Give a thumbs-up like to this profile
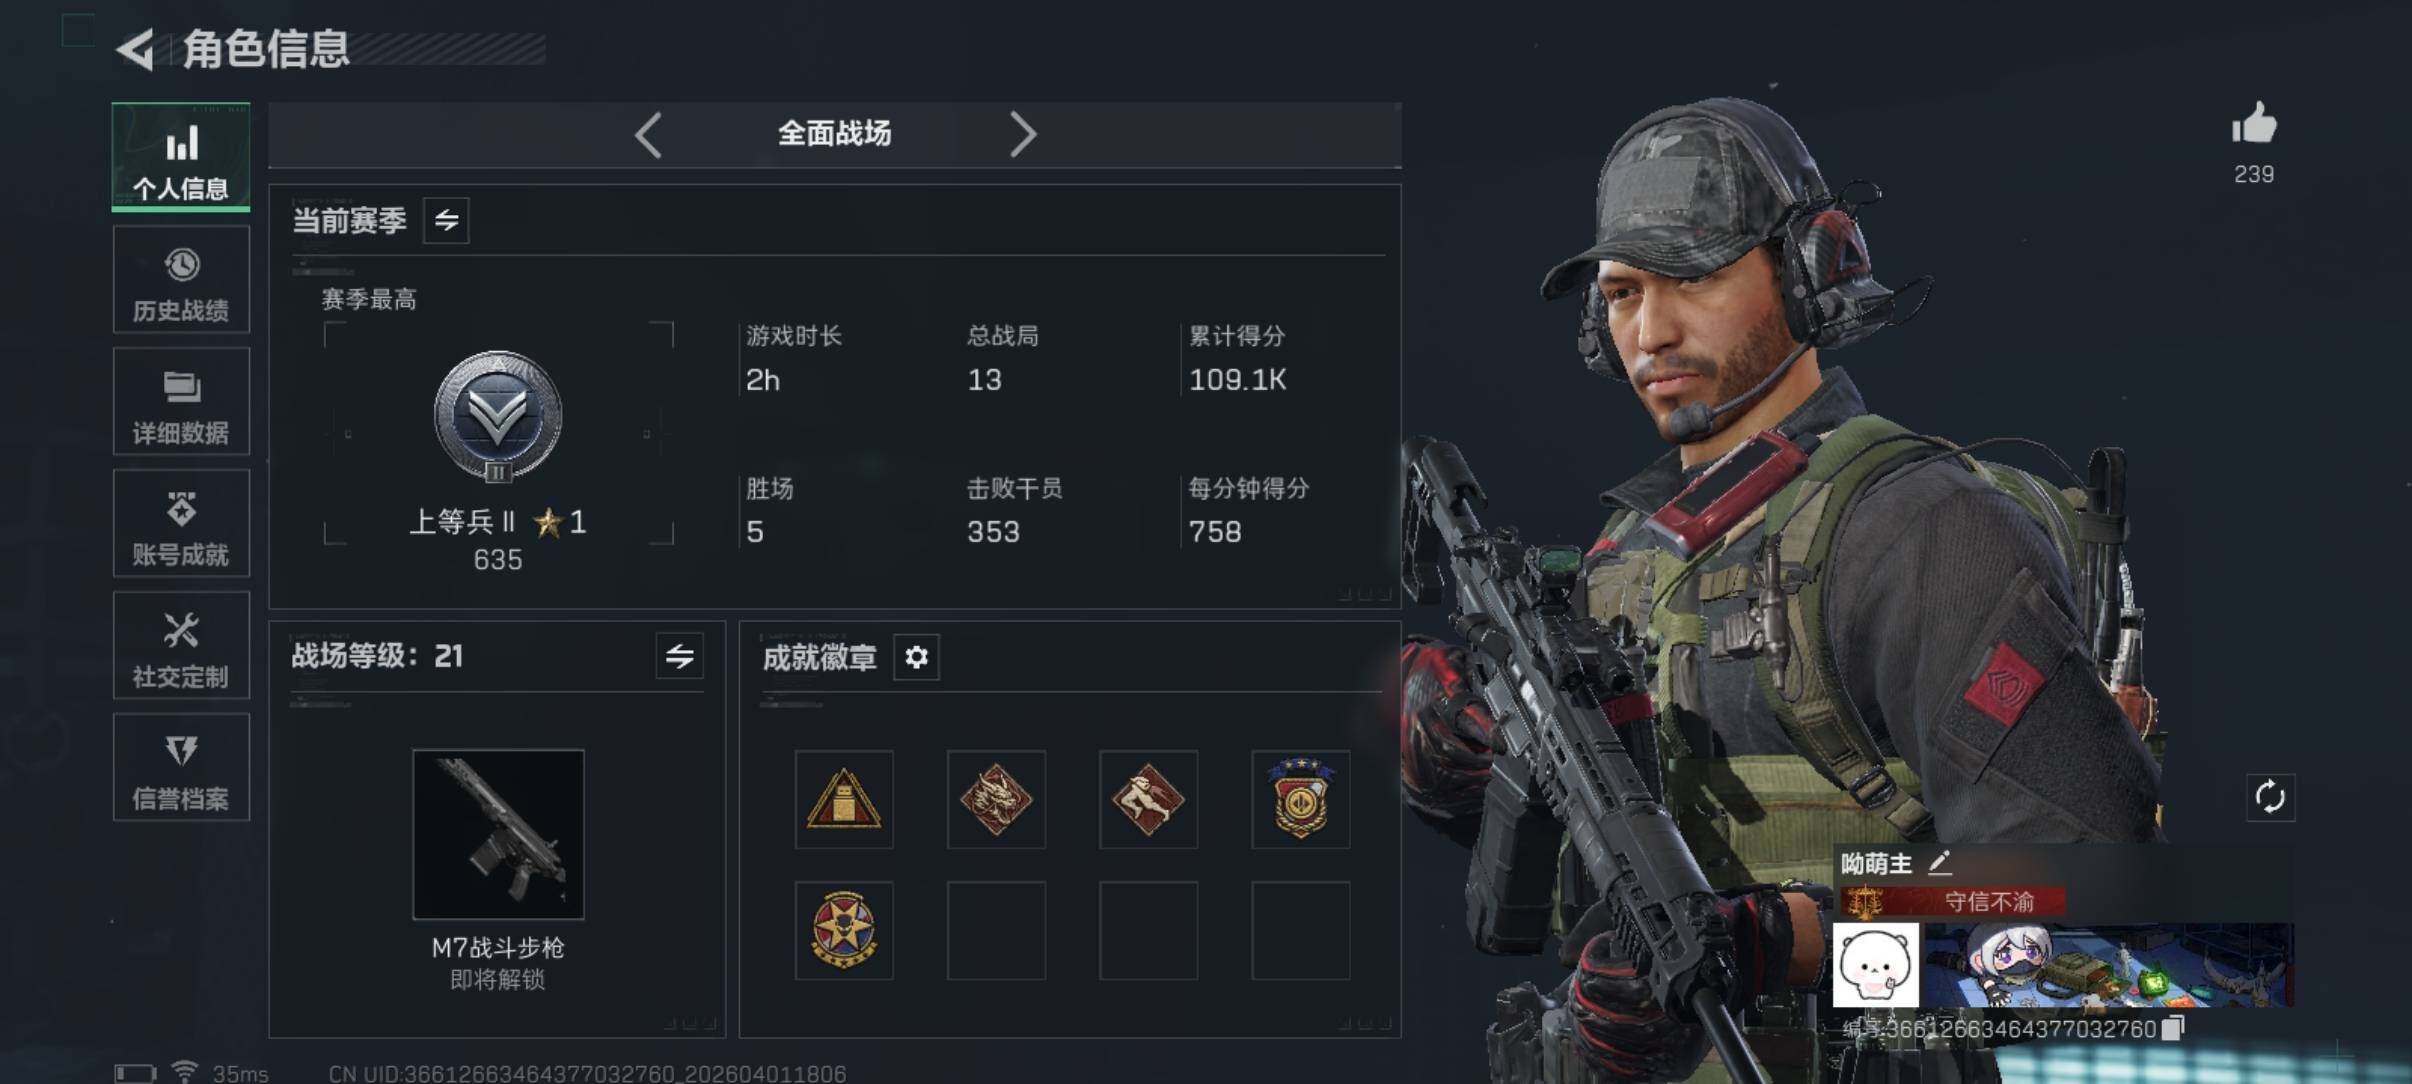 [x=2254, y=124]
